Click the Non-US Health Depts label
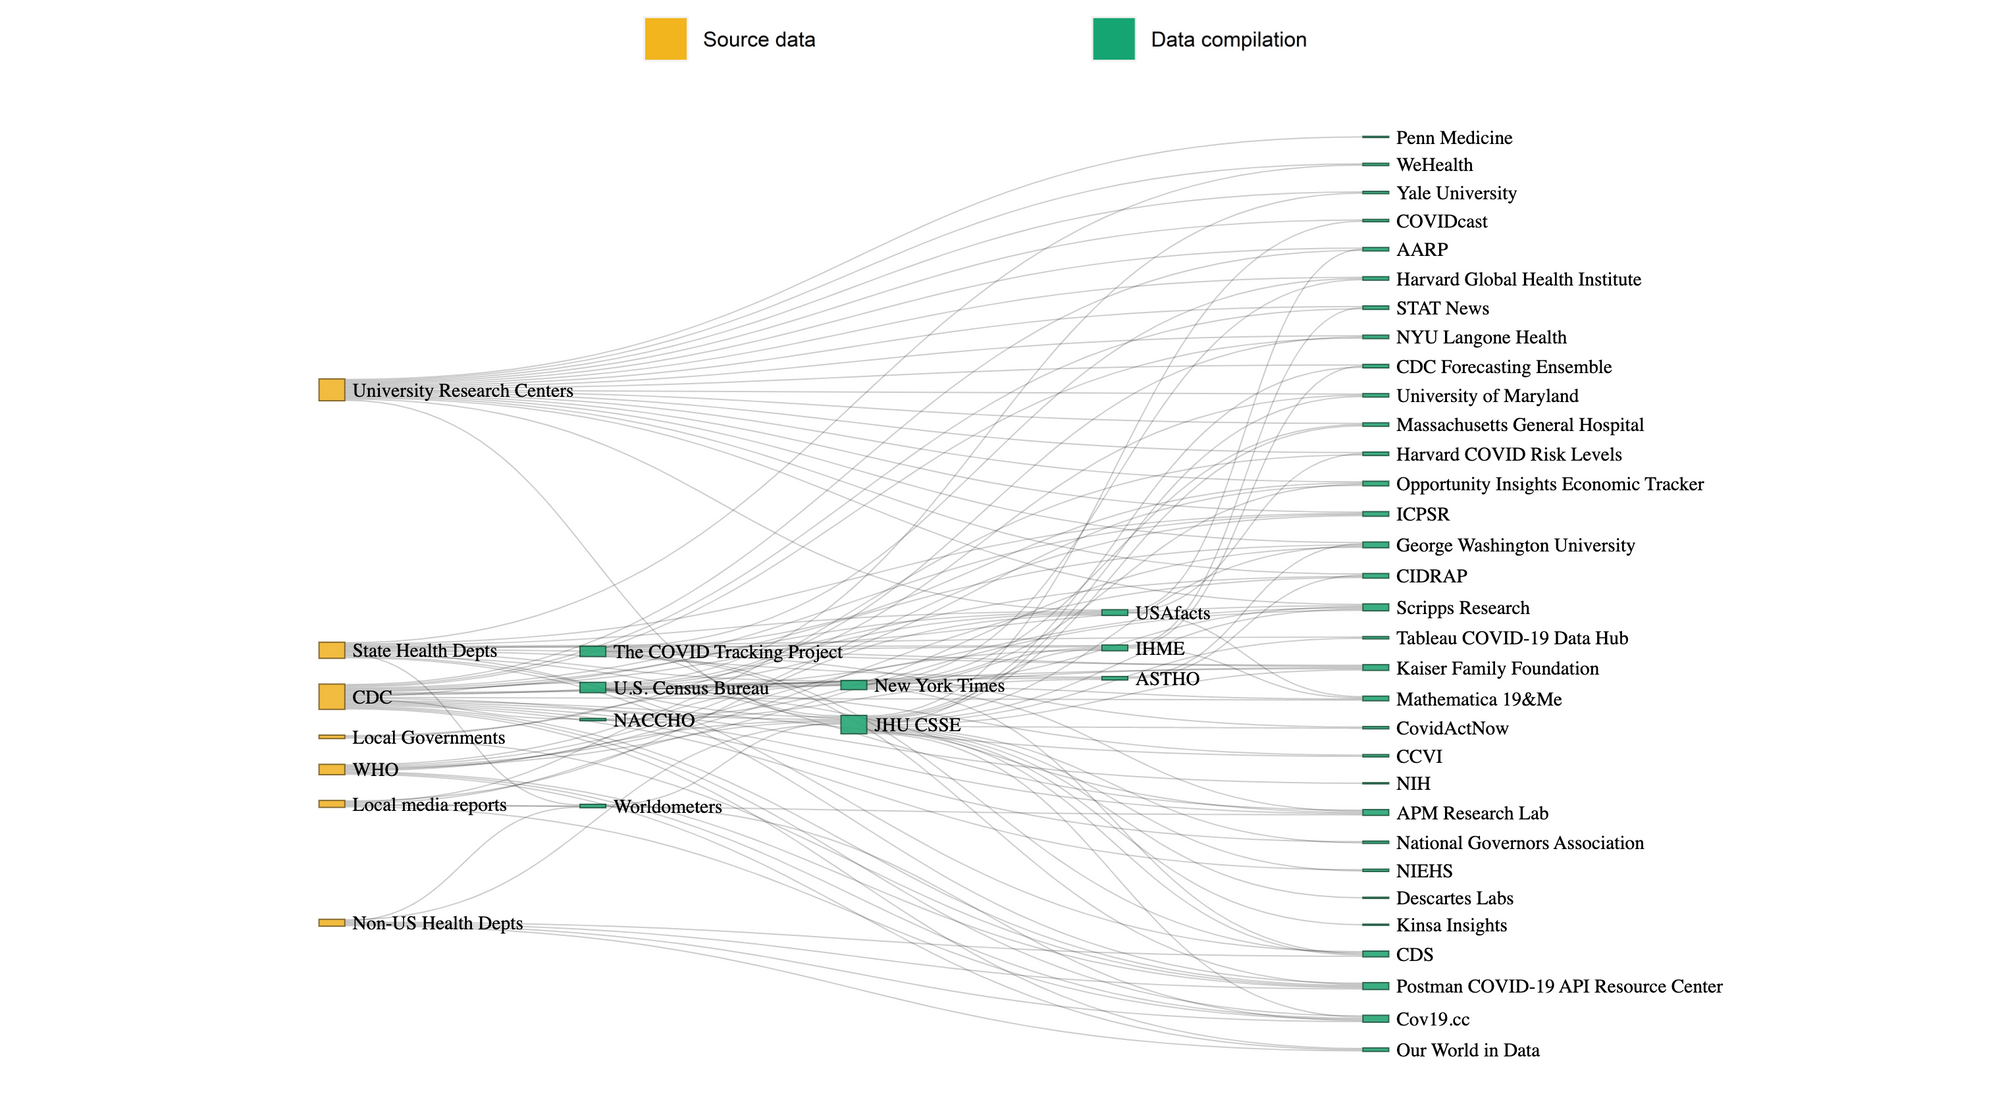 [x=437, y=923]
